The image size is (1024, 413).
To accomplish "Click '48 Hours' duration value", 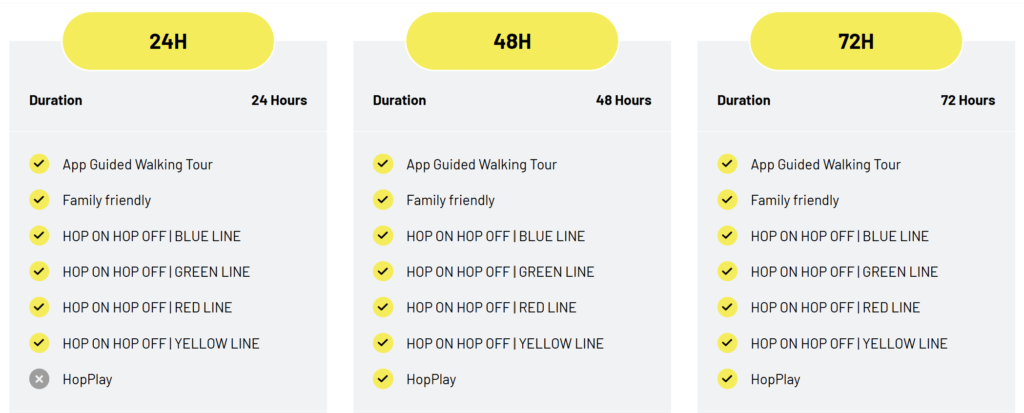I will point(624,100).
